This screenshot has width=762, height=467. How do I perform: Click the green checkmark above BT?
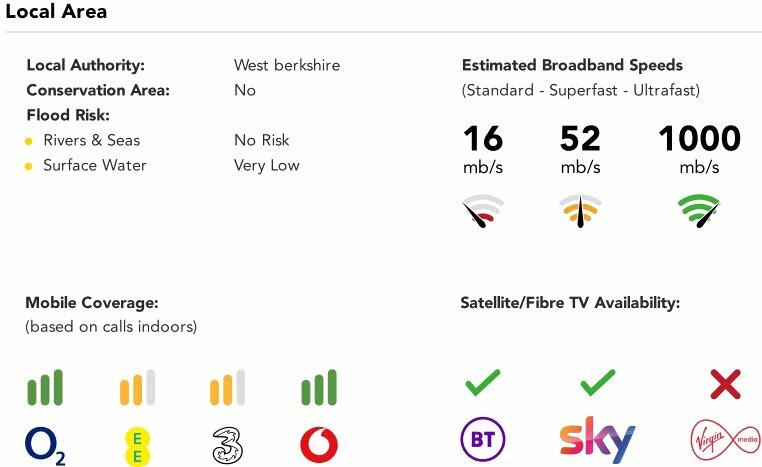pyautogui.click(x=482, y=382)
